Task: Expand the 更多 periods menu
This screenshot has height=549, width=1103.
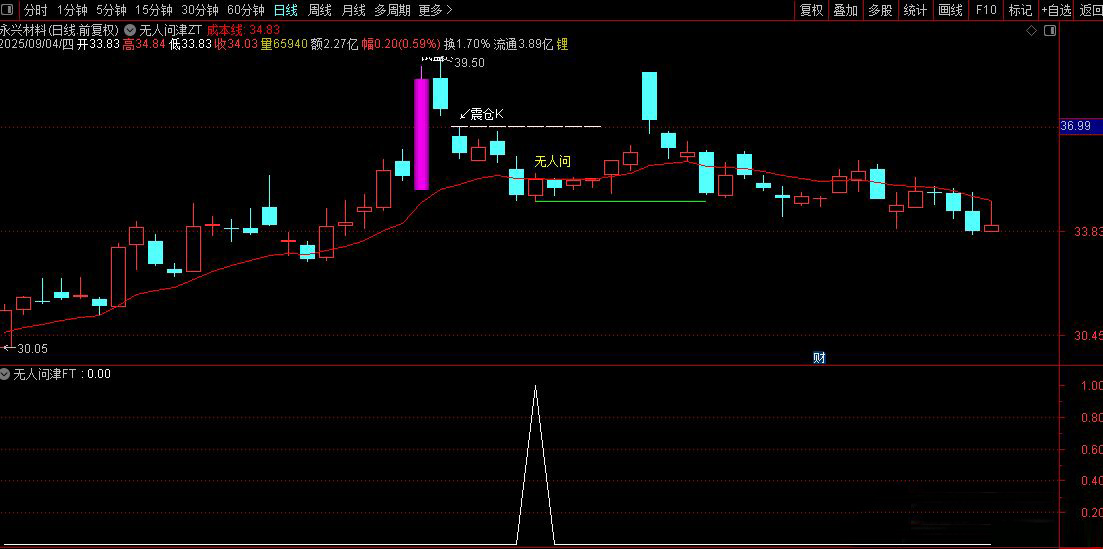Action: [x=435, y=10]
